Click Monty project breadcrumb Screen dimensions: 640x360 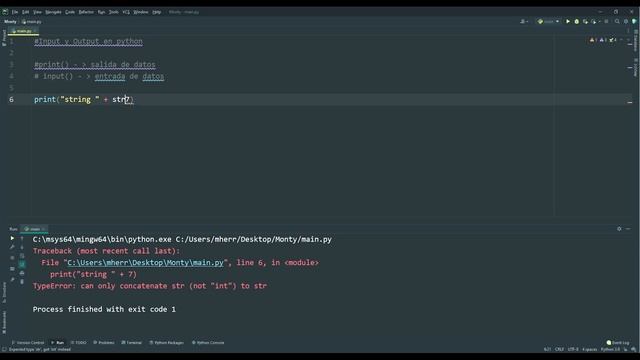point(10,22)
